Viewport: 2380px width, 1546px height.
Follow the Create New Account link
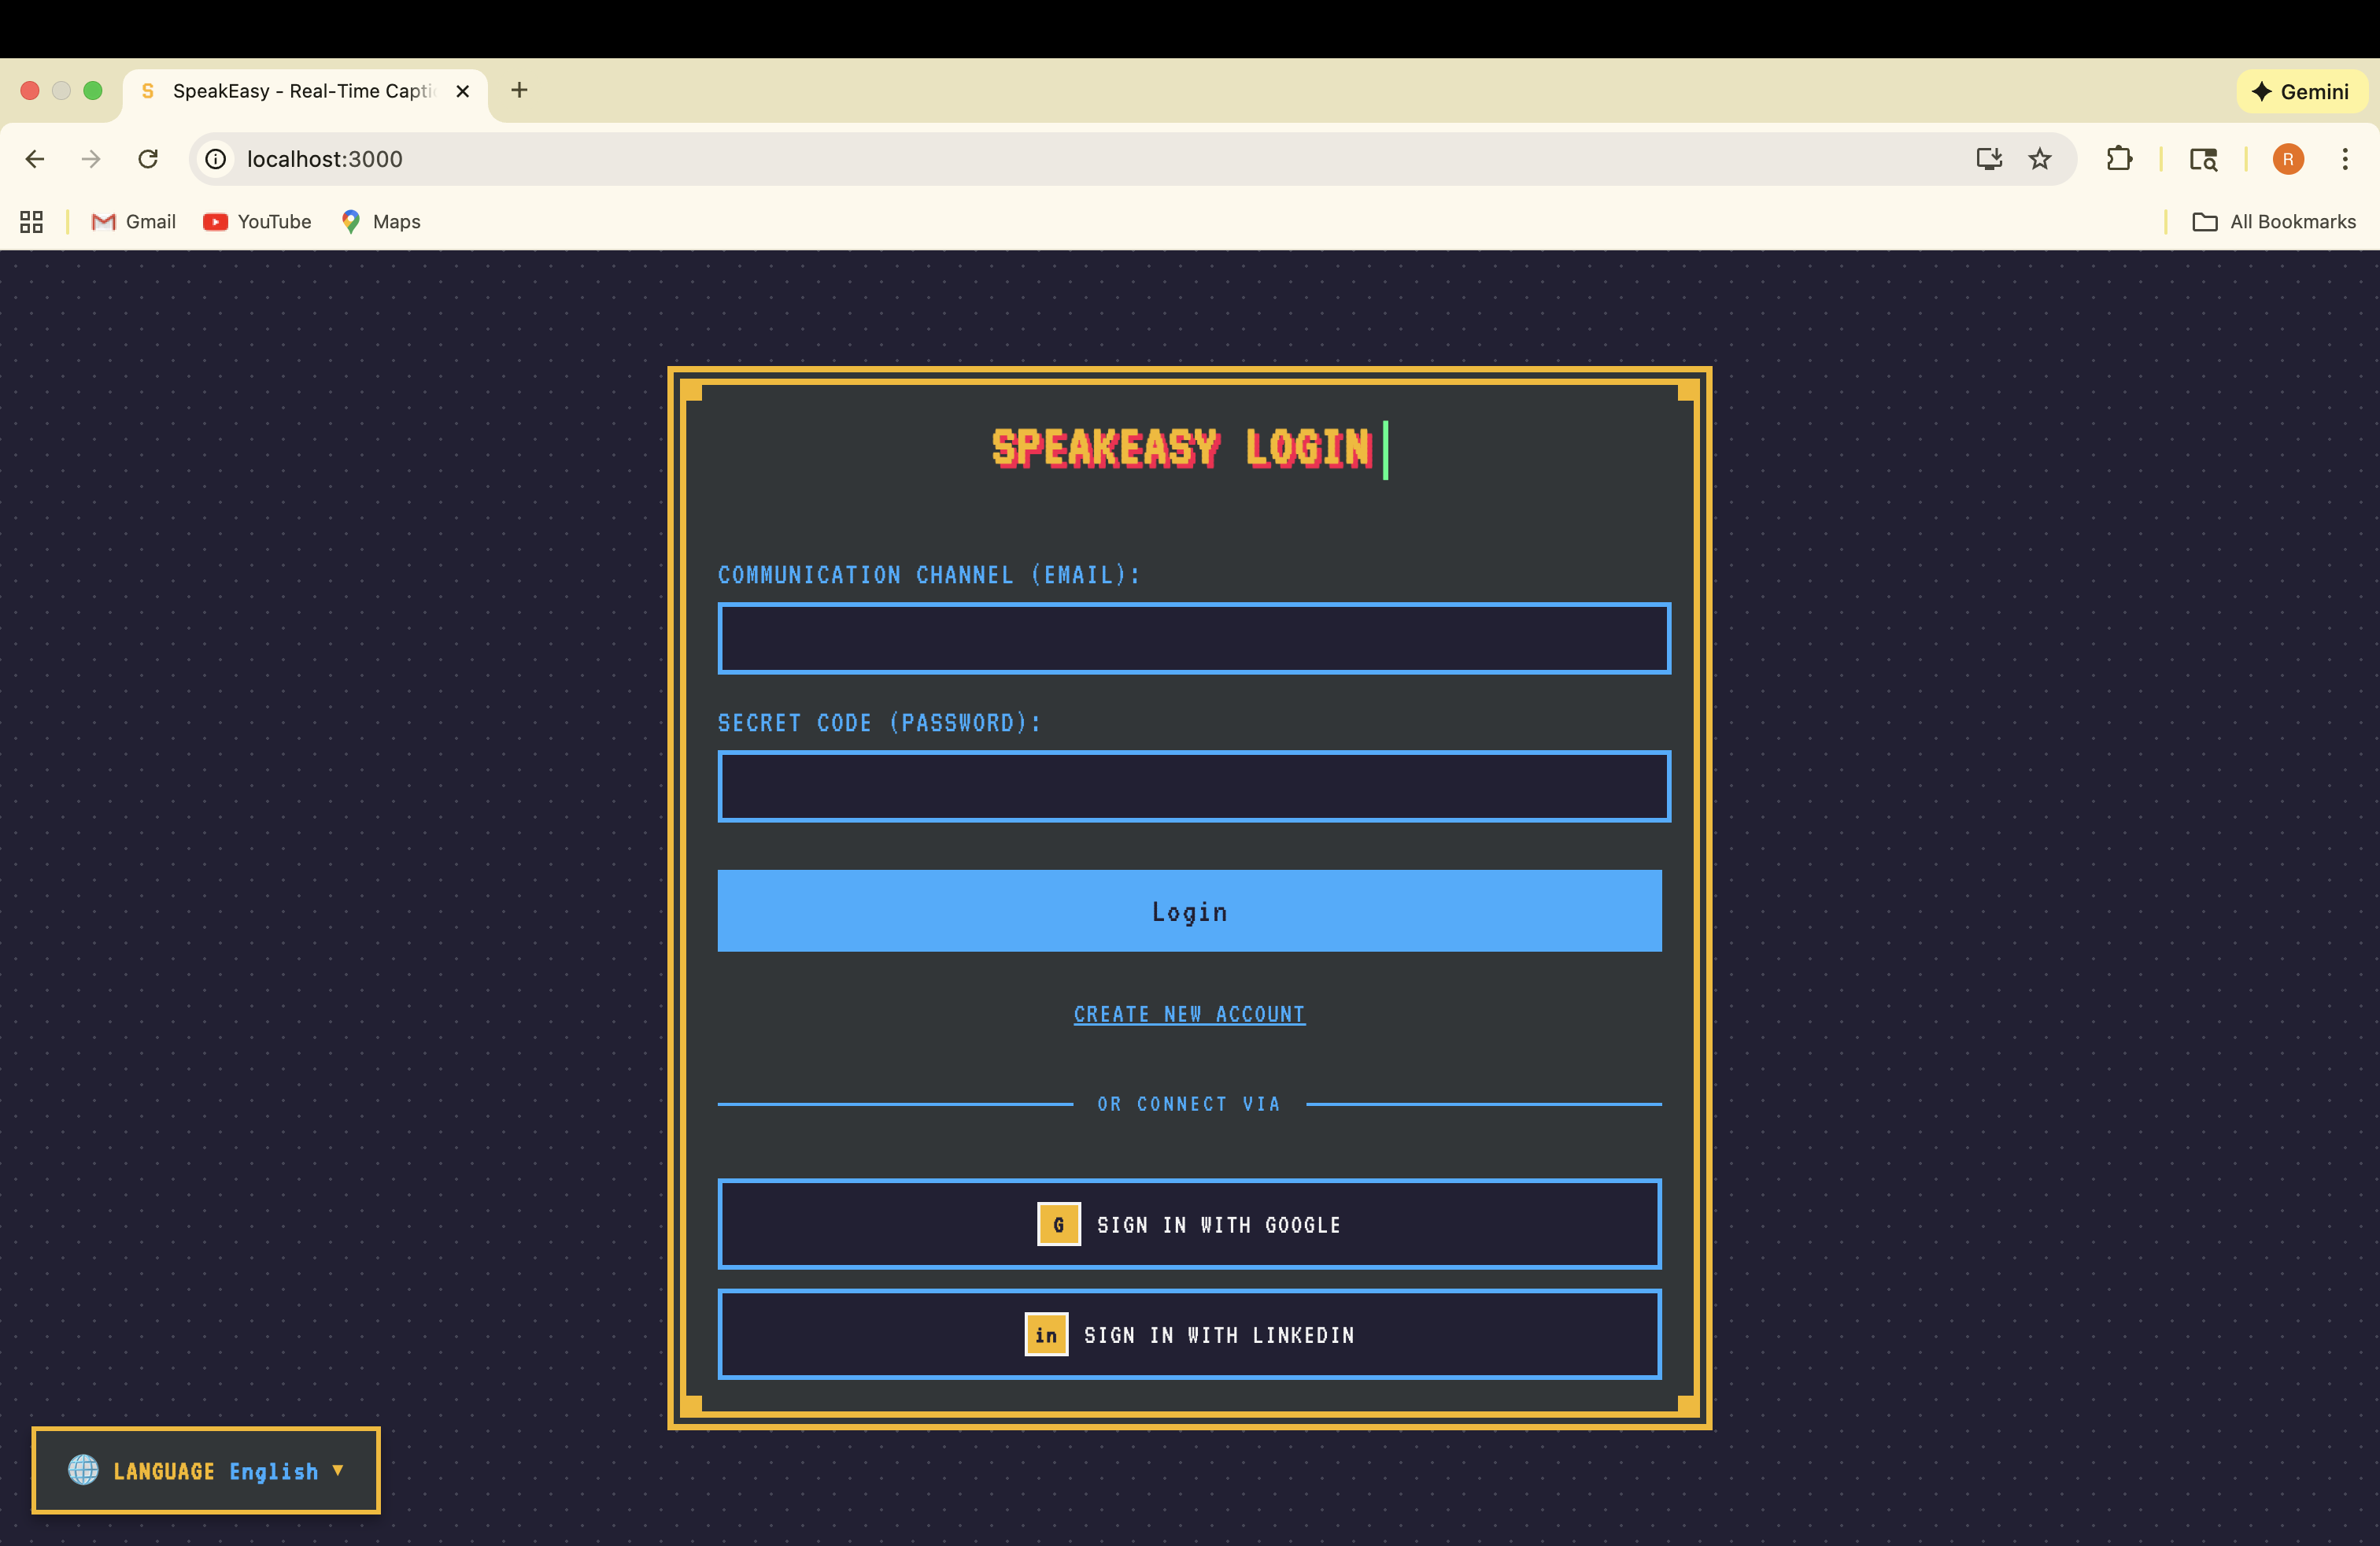pyautogui.click(x=1189, y=1014)
